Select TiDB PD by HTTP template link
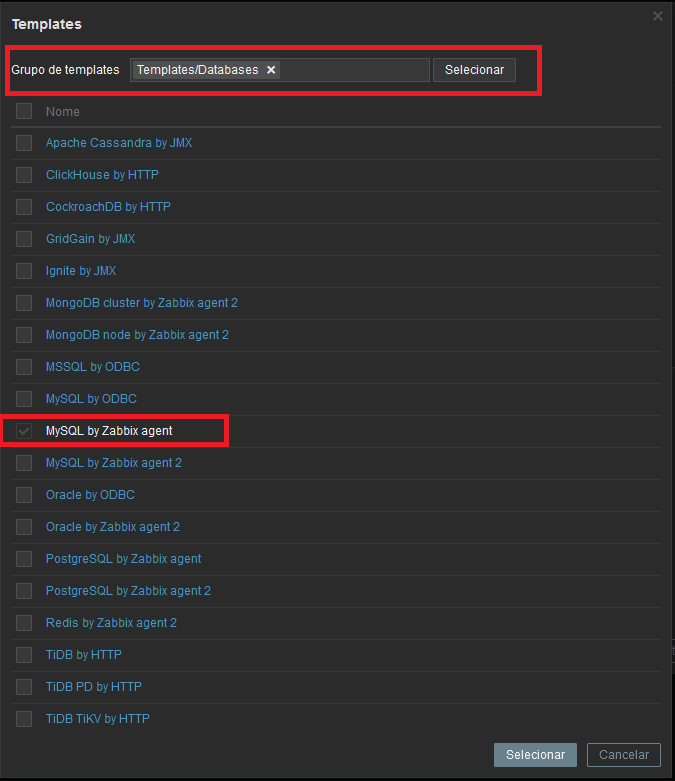Screen dimensions: 675x781 coord(94,687)
